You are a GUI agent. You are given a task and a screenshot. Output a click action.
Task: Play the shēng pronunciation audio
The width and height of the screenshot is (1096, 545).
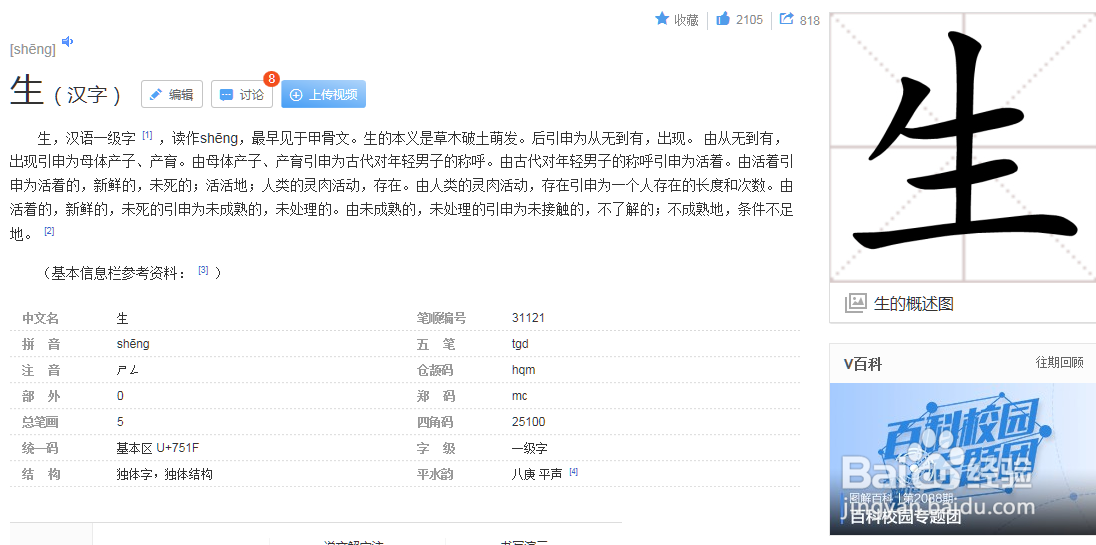(x=68, y=42)
